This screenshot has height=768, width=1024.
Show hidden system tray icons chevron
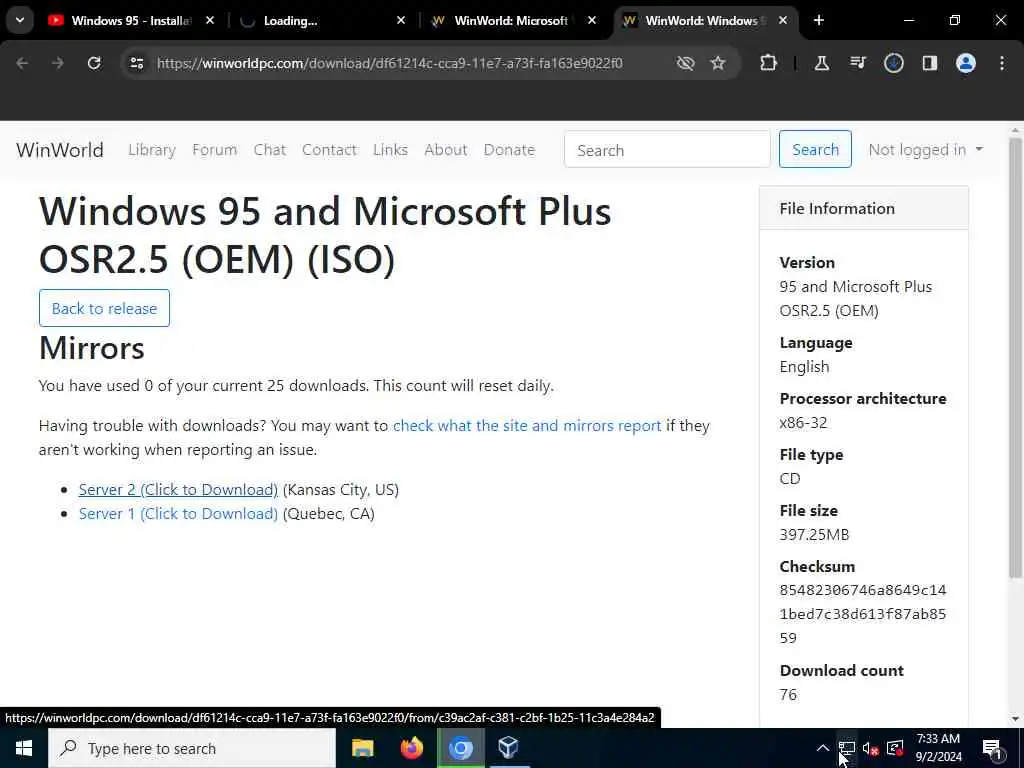point(823,748)
